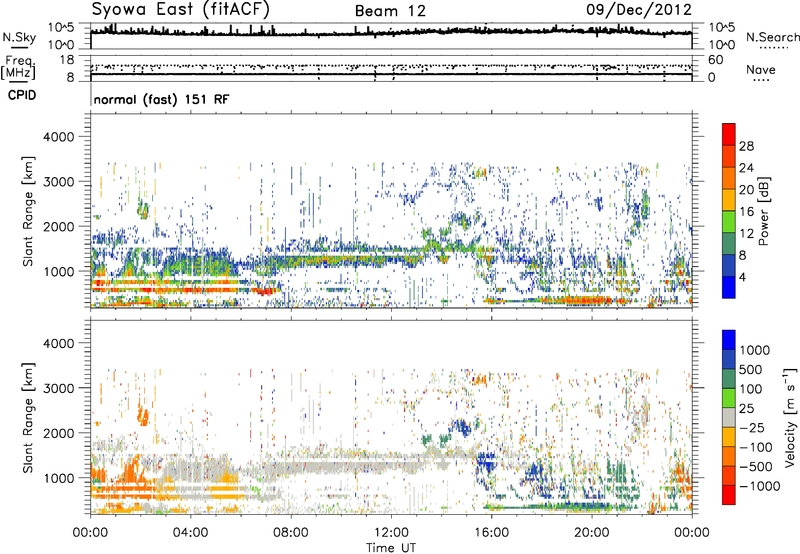The image size is (800, 554).
Task: Click the '16:00' time tick label
Action: [491, 533]
